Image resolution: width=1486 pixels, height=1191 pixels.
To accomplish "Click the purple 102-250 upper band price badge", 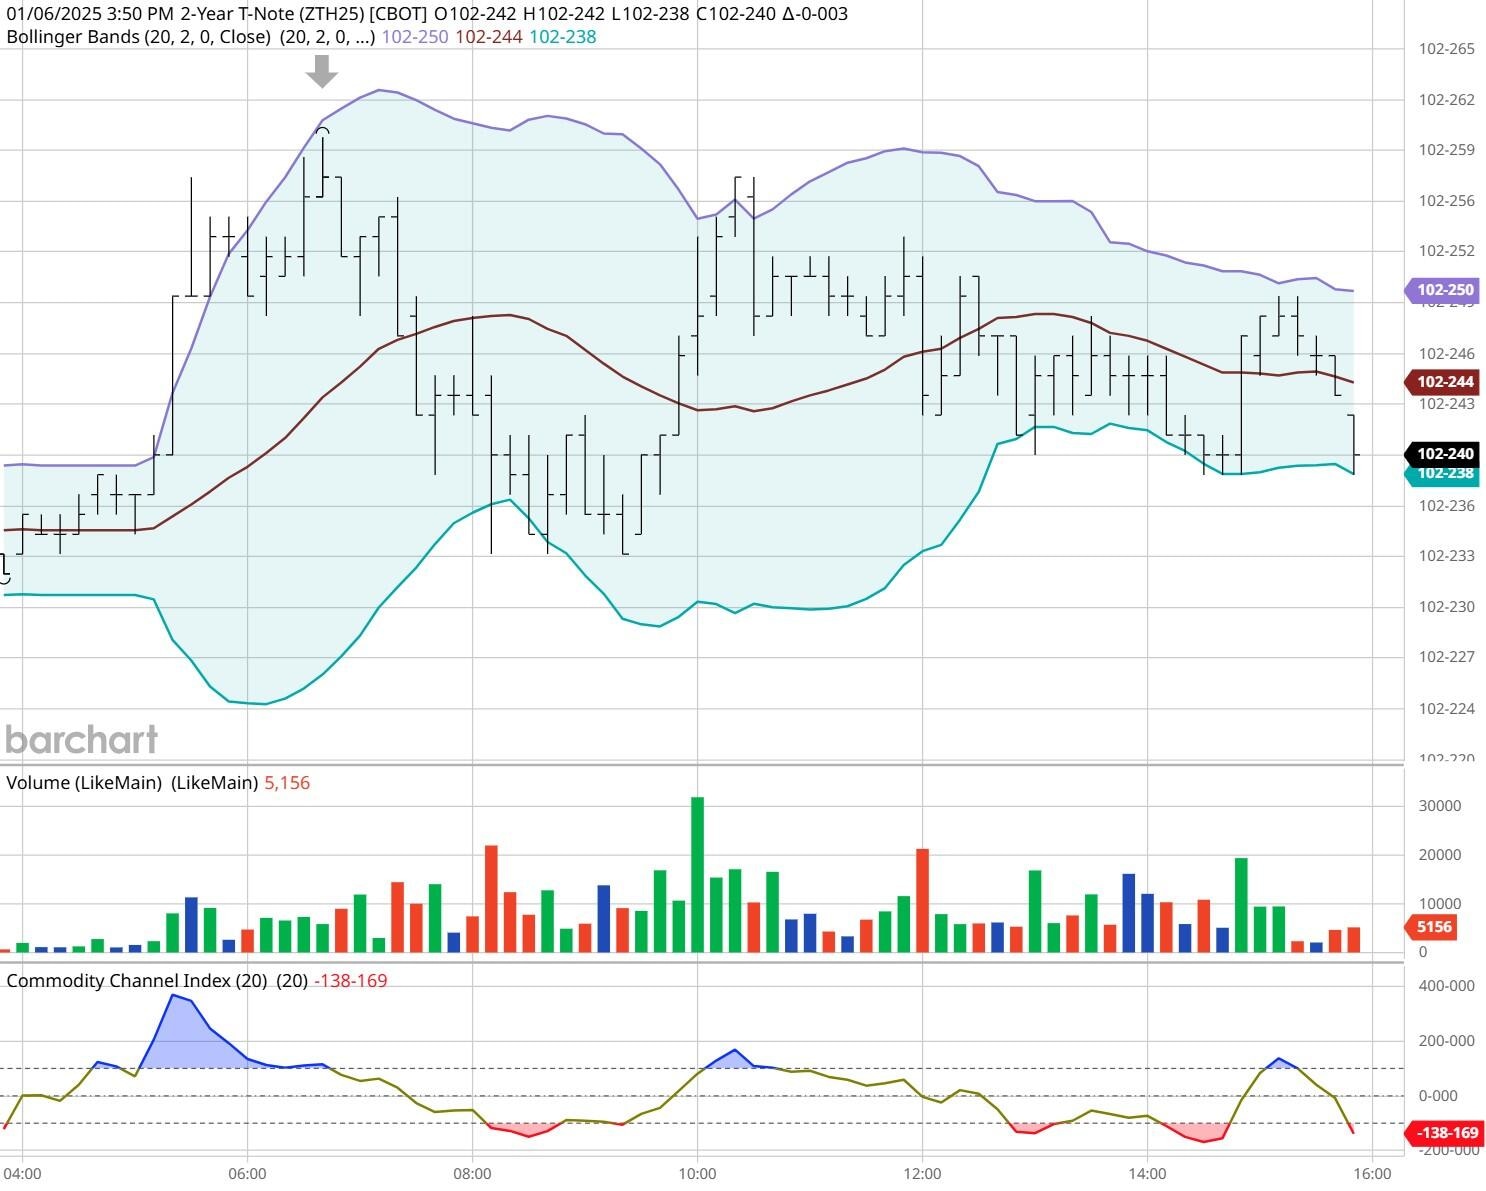I will [1443, 290].
